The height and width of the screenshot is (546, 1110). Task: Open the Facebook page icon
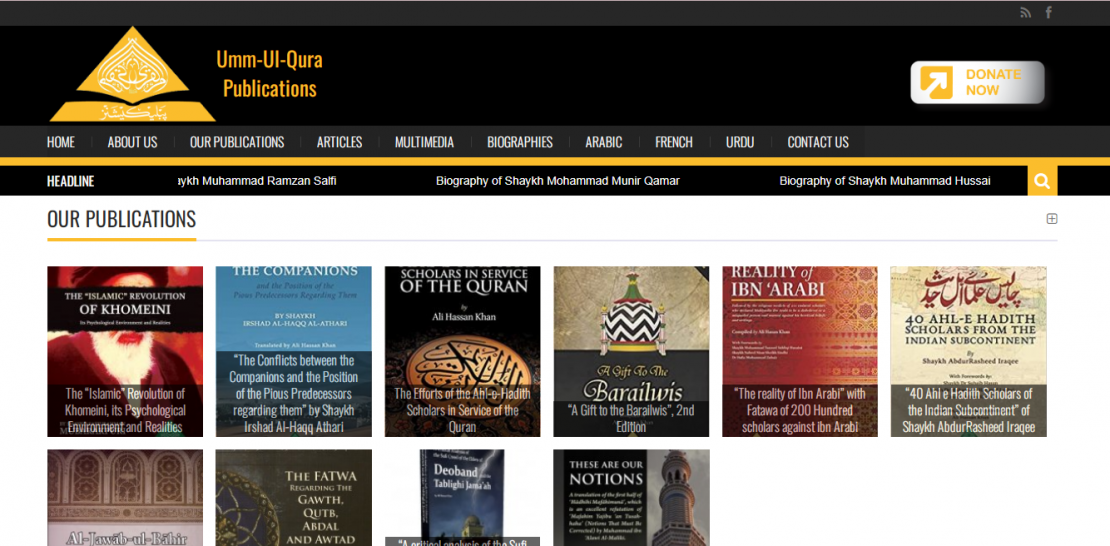coord(1049,13)
